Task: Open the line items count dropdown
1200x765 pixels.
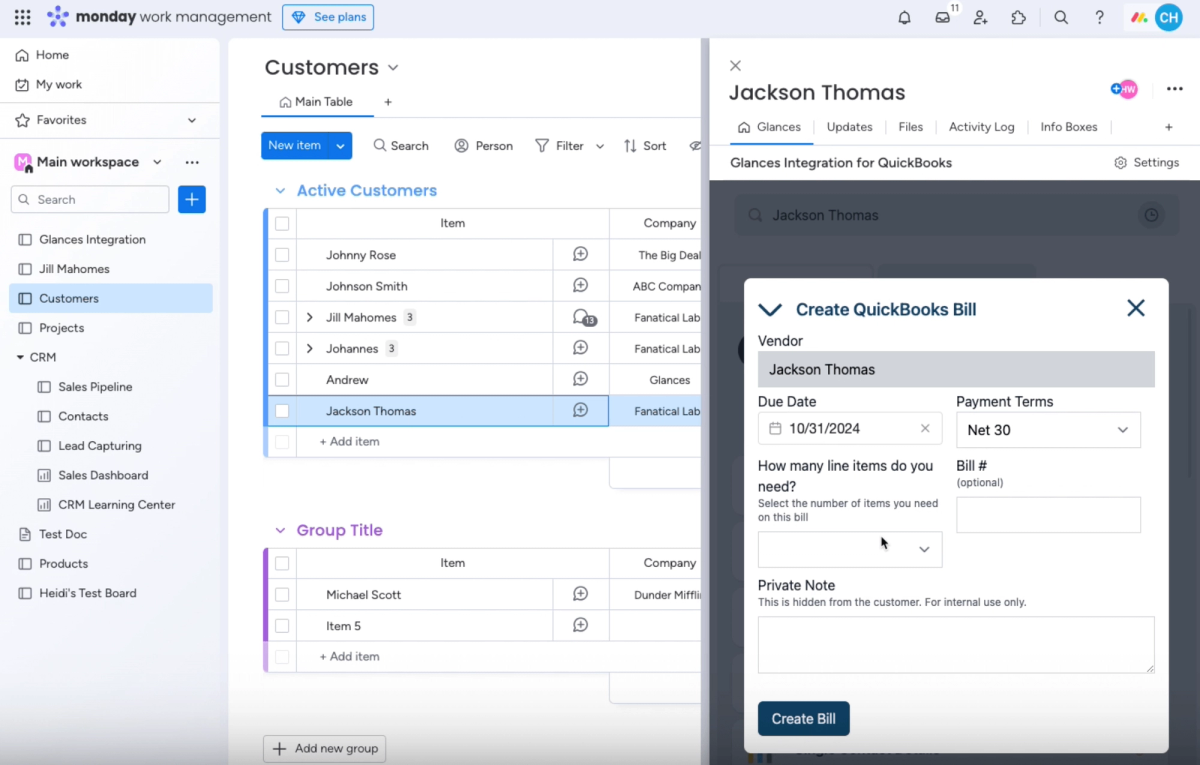Action: tap(850, 549)
